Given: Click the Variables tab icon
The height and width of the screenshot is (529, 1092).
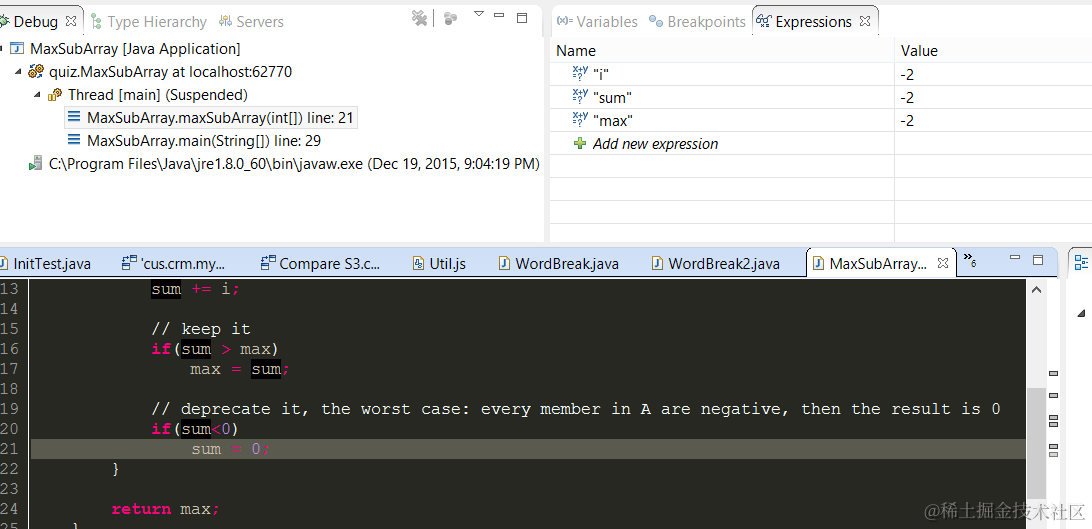Looking at the screenshot, I should 565,22.
